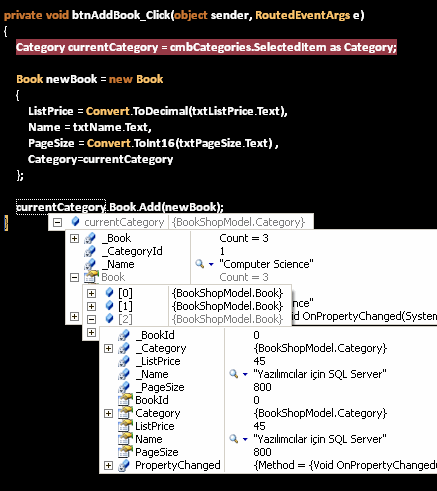Image resolution: width=437 pixels, height=491 pixels.
Task: Expand the _Category field of book [2]
Action: coord(108,348)
